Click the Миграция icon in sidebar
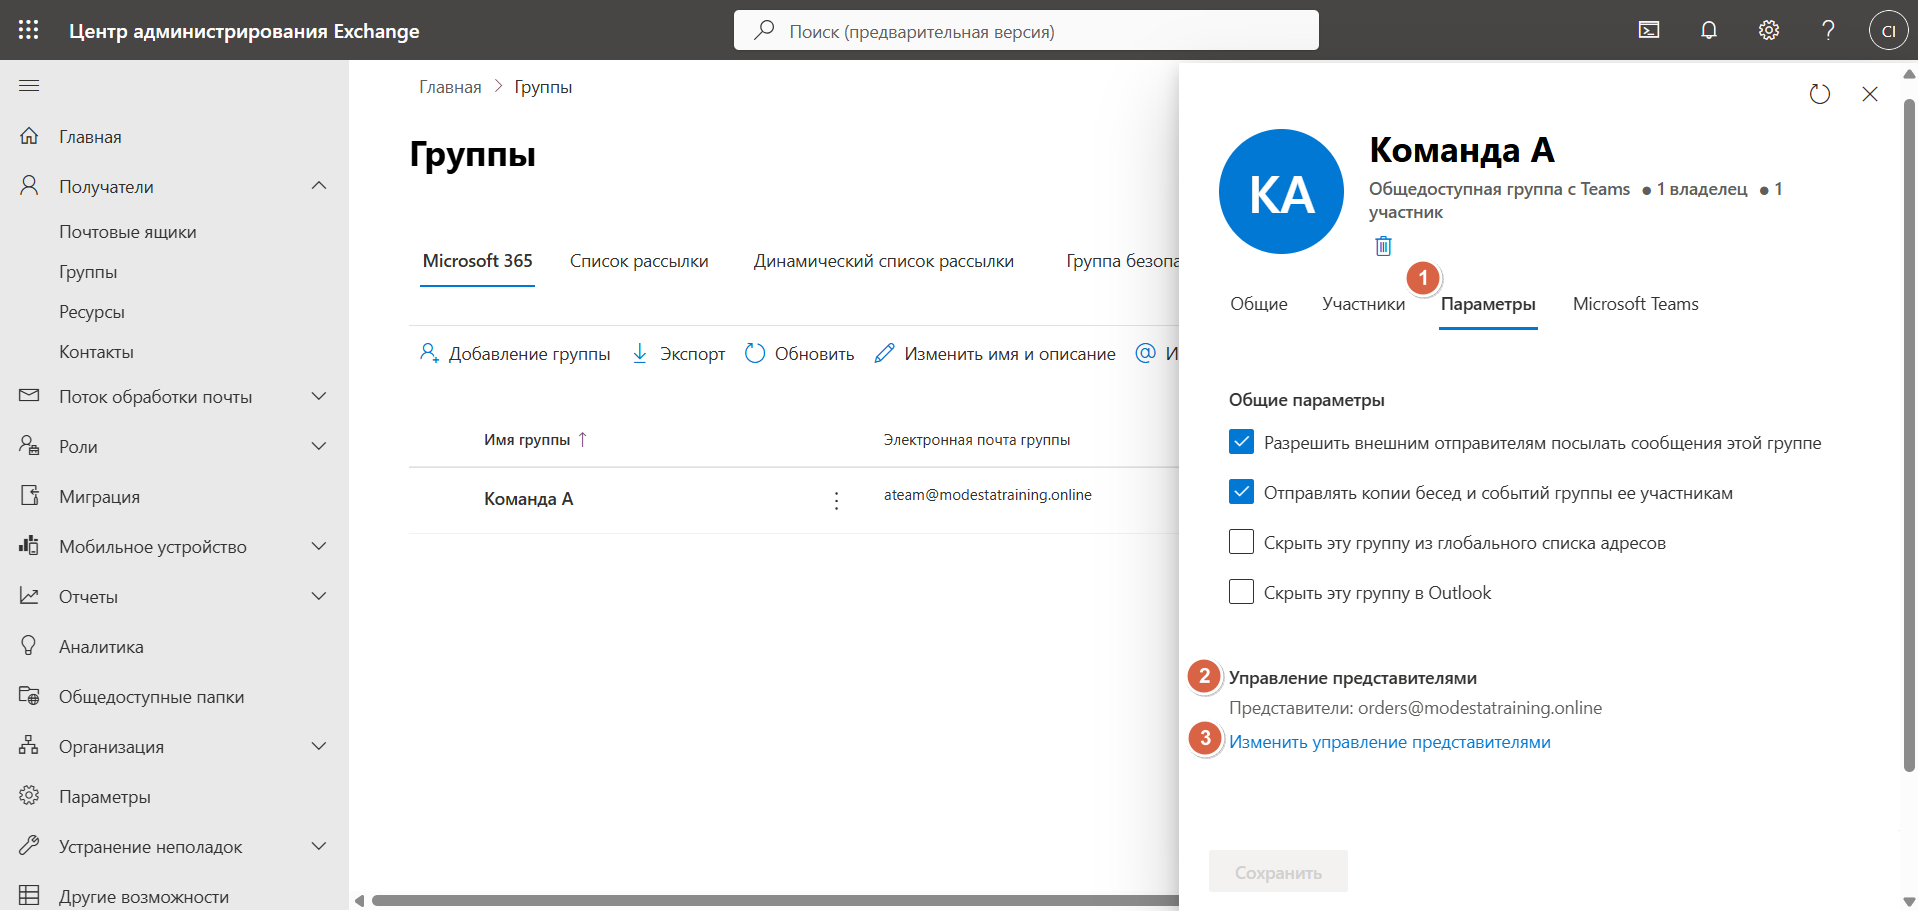Viewport: 1918px width, 911px height. pyautogui.click(x=29, y=496)
